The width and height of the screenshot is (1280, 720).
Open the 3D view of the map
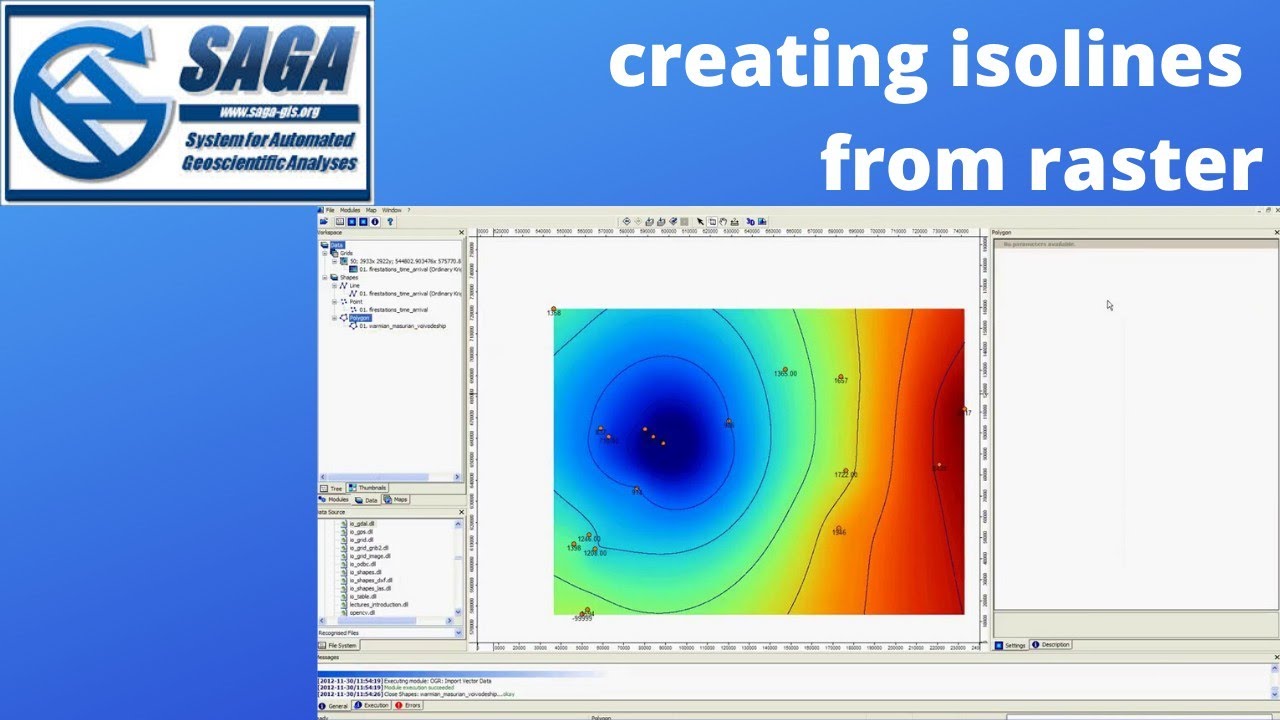pyautogui.click(x=751, y=221)
